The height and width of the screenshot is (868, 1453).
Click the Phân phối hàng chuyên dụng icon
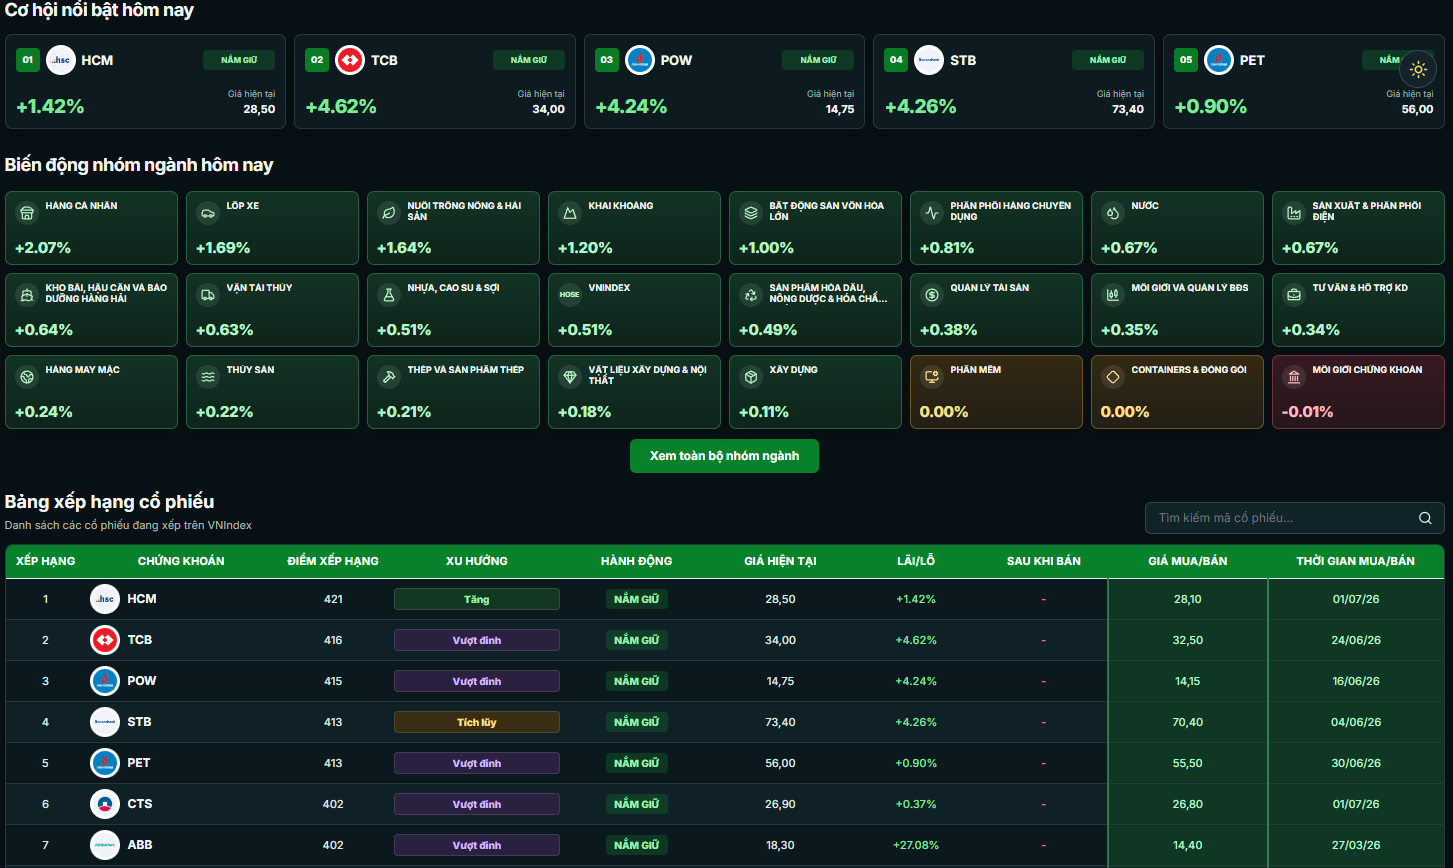click(932, 212)
